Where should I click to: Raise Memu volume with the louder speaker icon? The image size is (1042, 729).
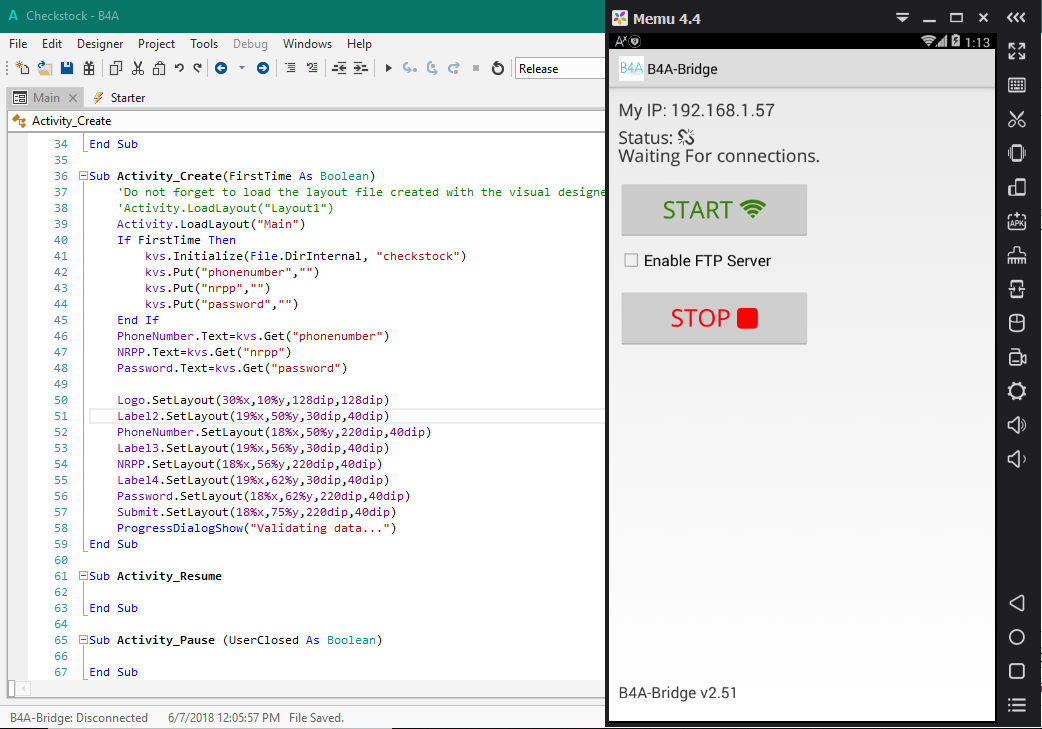click(1017, 425)
